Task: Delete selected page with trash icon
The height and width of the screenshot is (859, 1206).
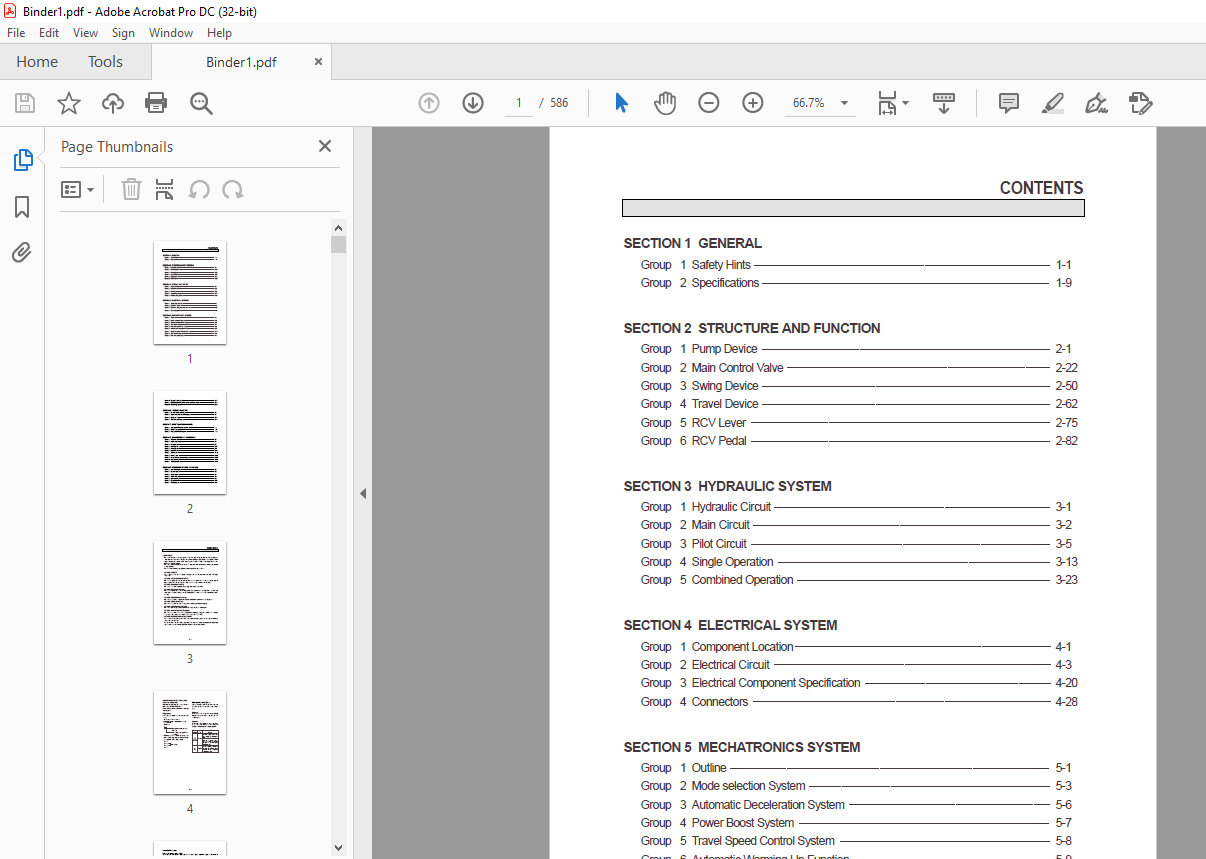Action: [x=131, y=189]
